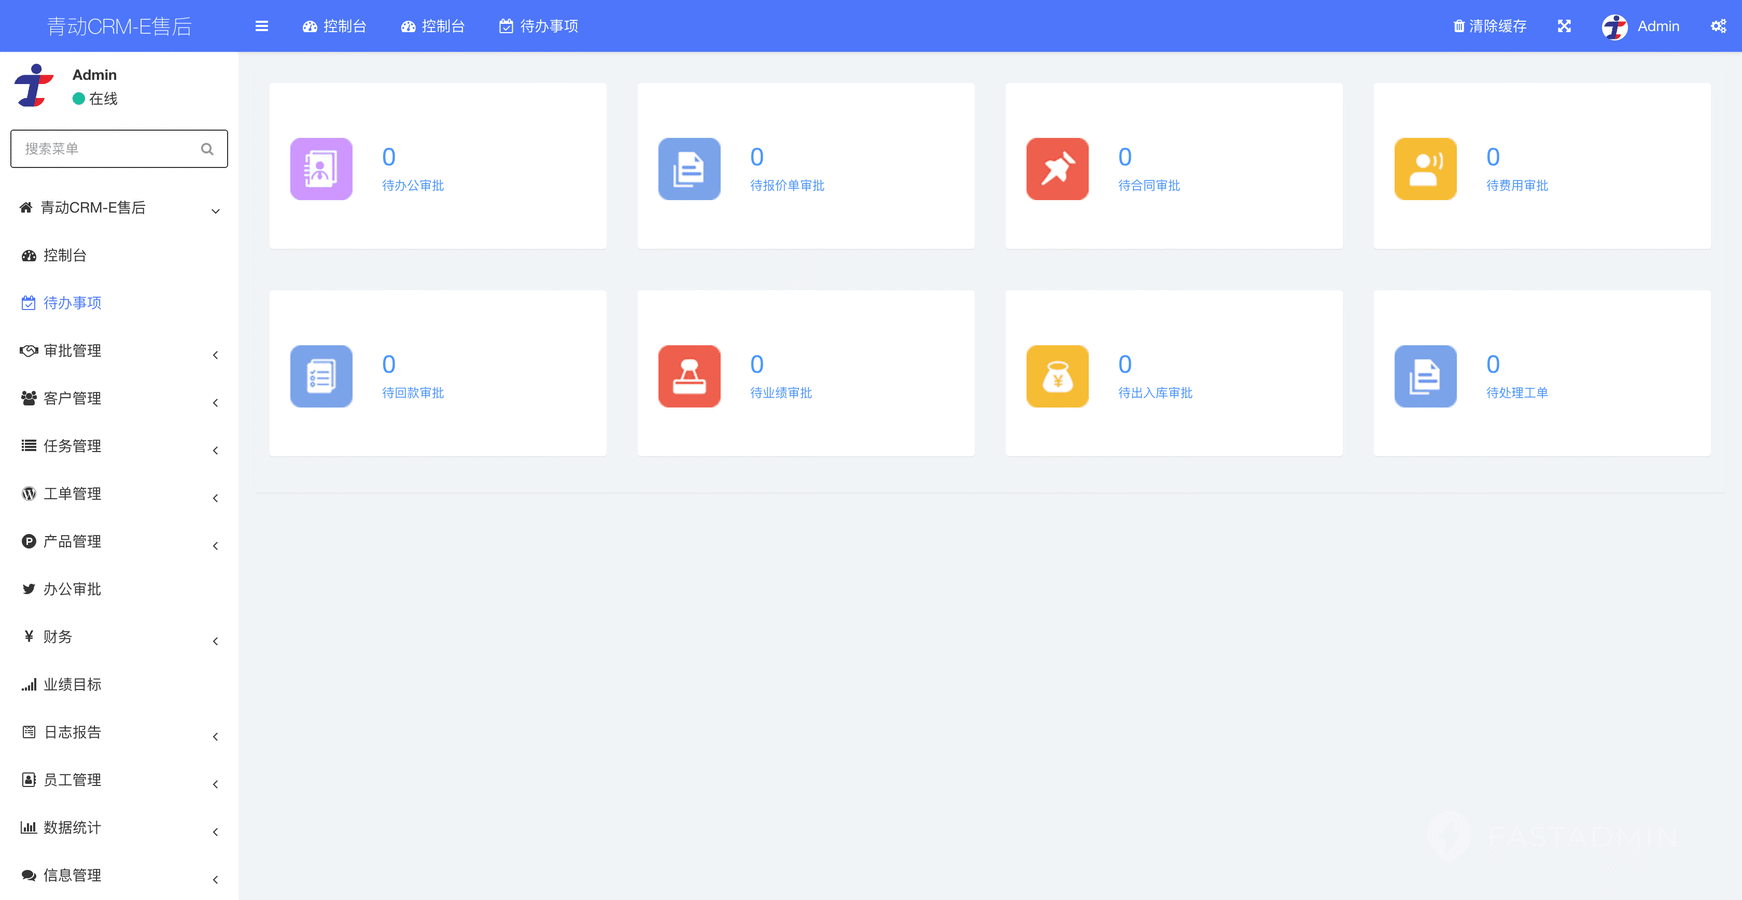Switch to the 待办事项 tab in the top bar
Viewport: 1742px width, 900px height.
pos(539,26)
